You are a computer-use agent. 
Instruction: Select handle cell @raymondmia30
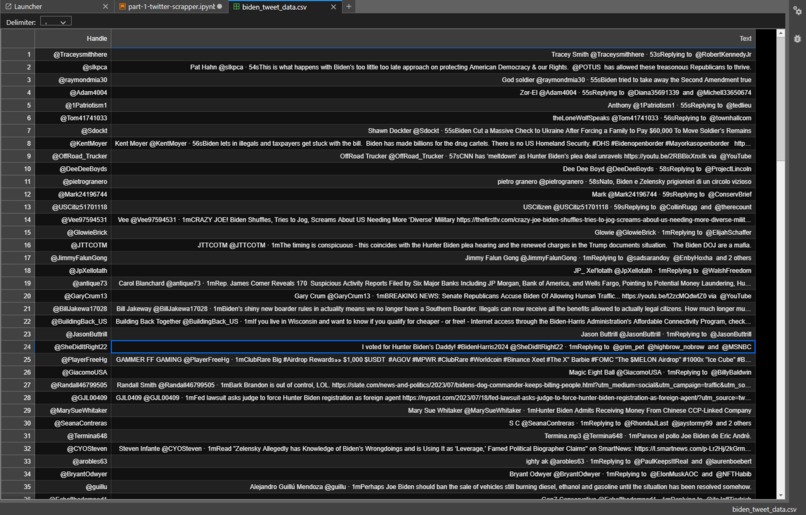(73, 80)
